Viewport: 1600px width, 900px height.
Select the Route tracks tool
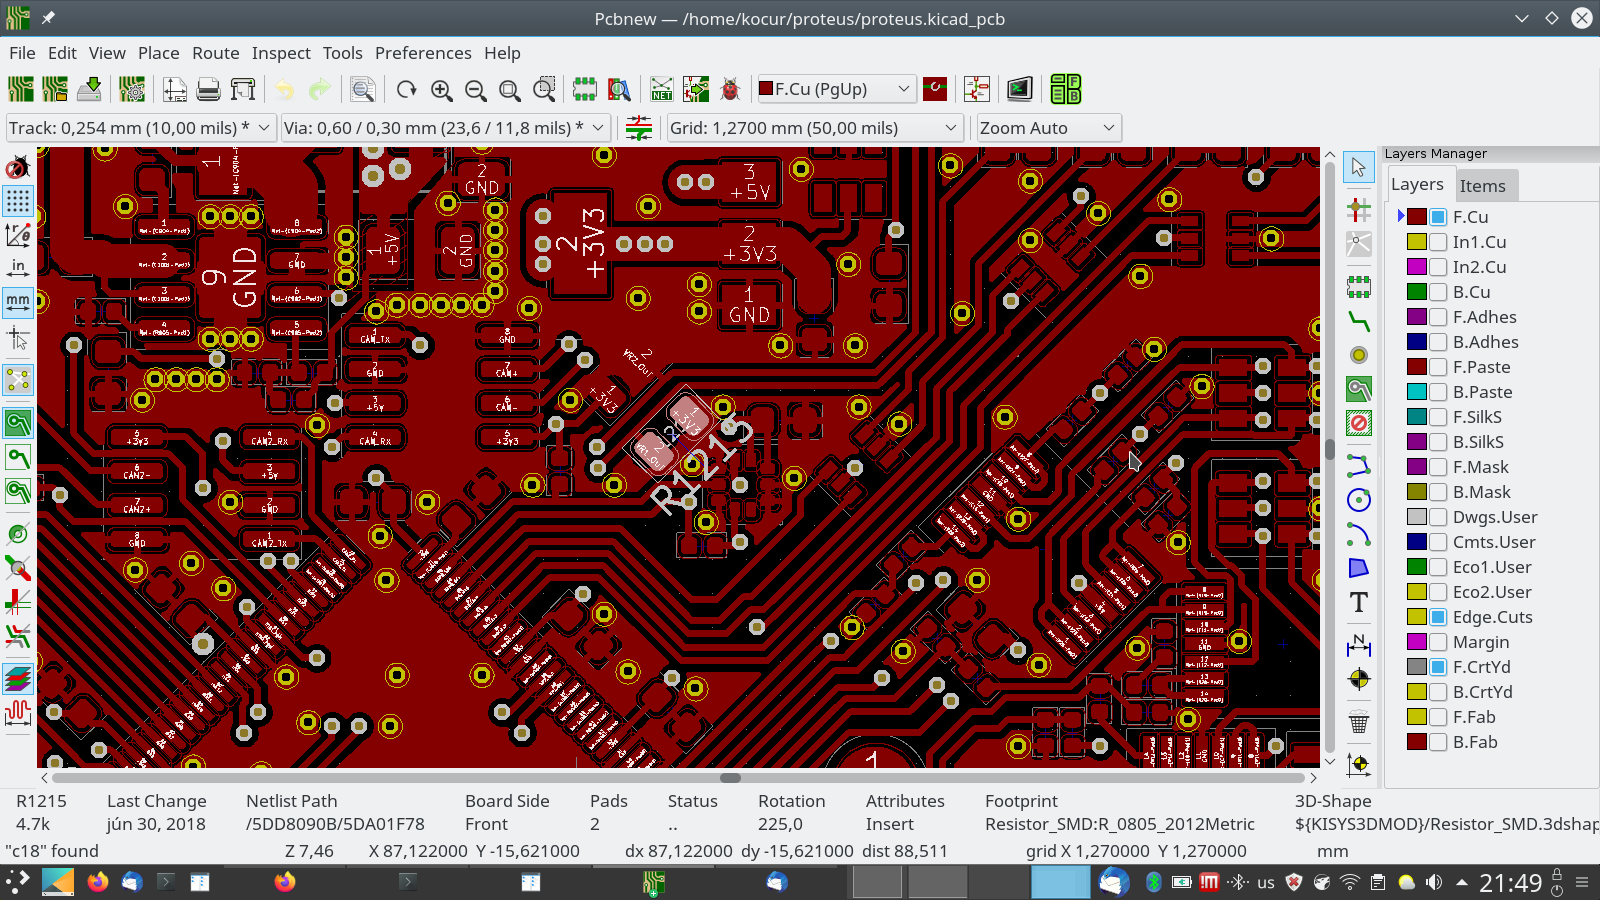[x=1358, y=321]
